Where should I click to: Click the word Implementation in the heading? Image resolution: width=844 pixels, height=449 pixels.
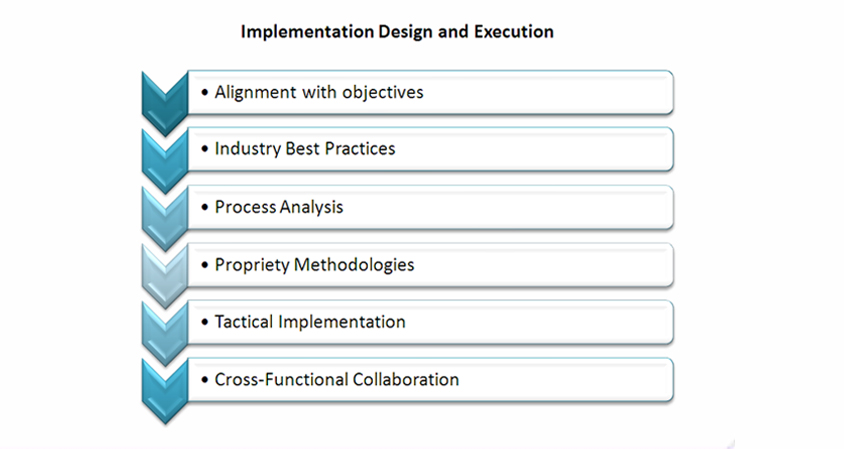[307, 32]
